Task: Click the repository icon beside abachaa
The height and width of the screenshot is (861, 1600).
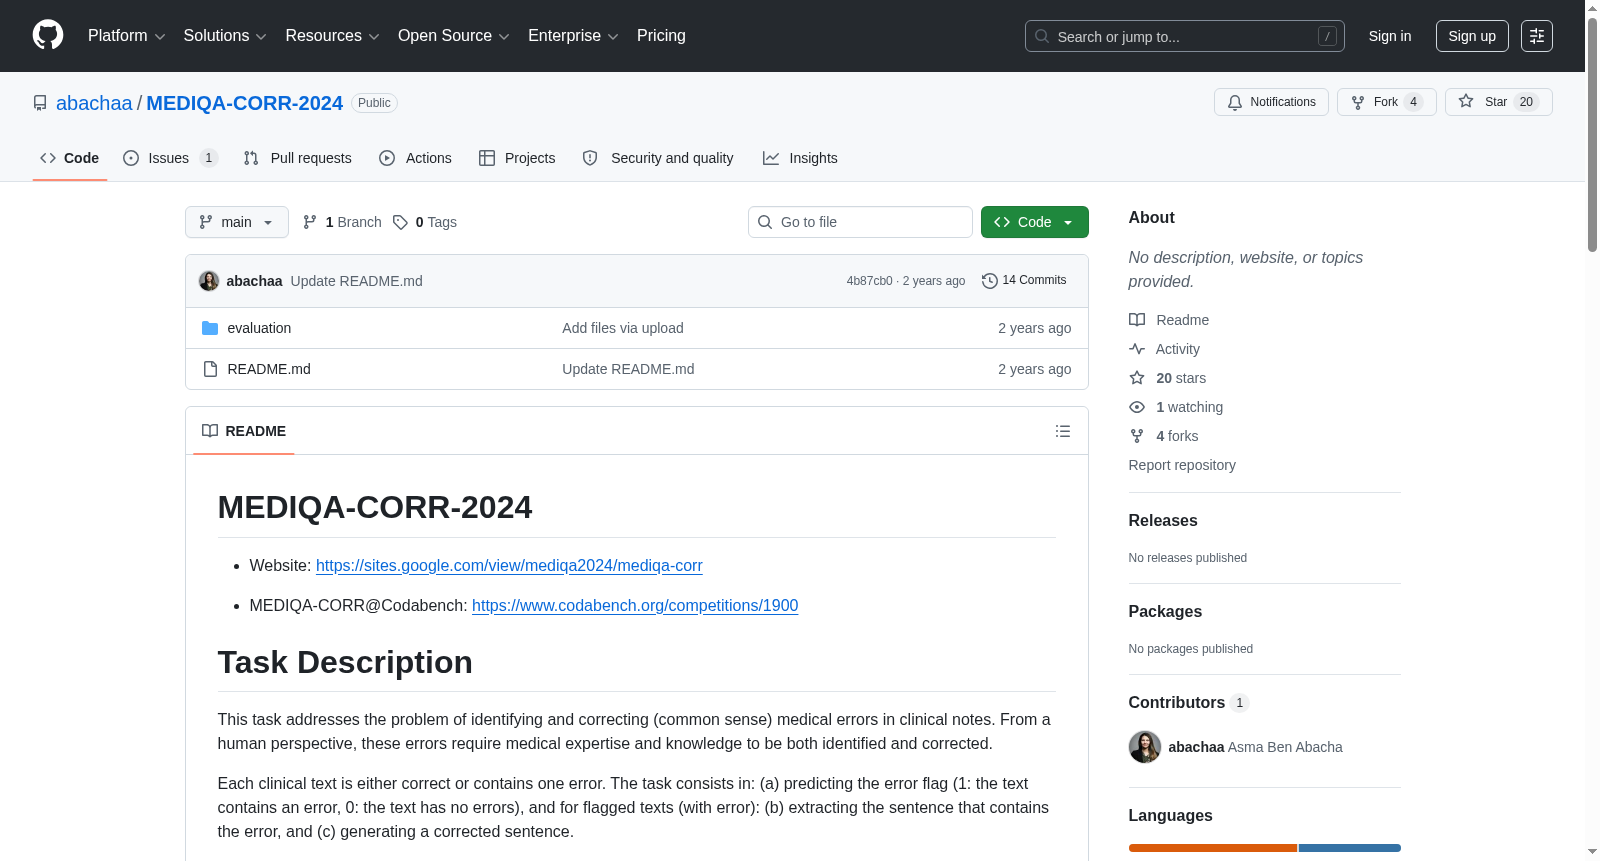Action: pyautogui.click(x=40, y=103)
